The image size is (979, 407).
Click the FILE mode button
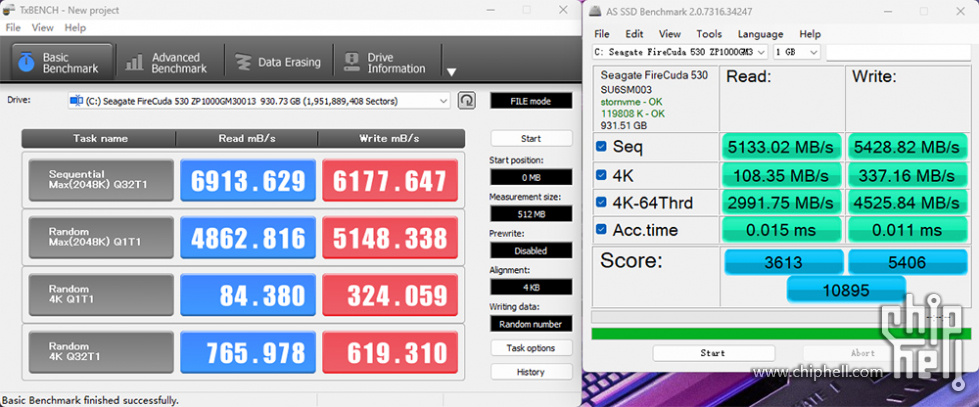(531, 101)
